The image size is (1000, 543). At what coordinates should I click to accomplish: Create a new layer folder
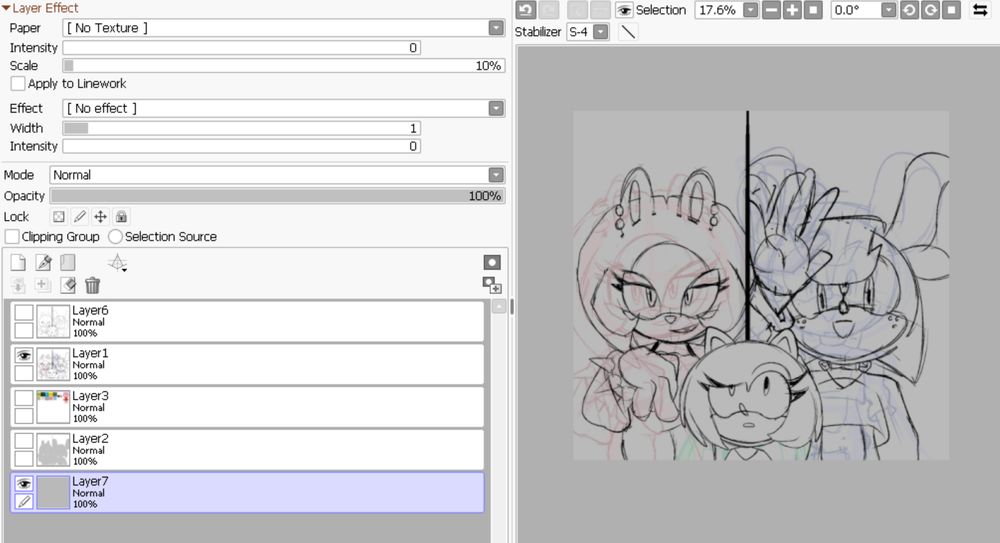68,262
